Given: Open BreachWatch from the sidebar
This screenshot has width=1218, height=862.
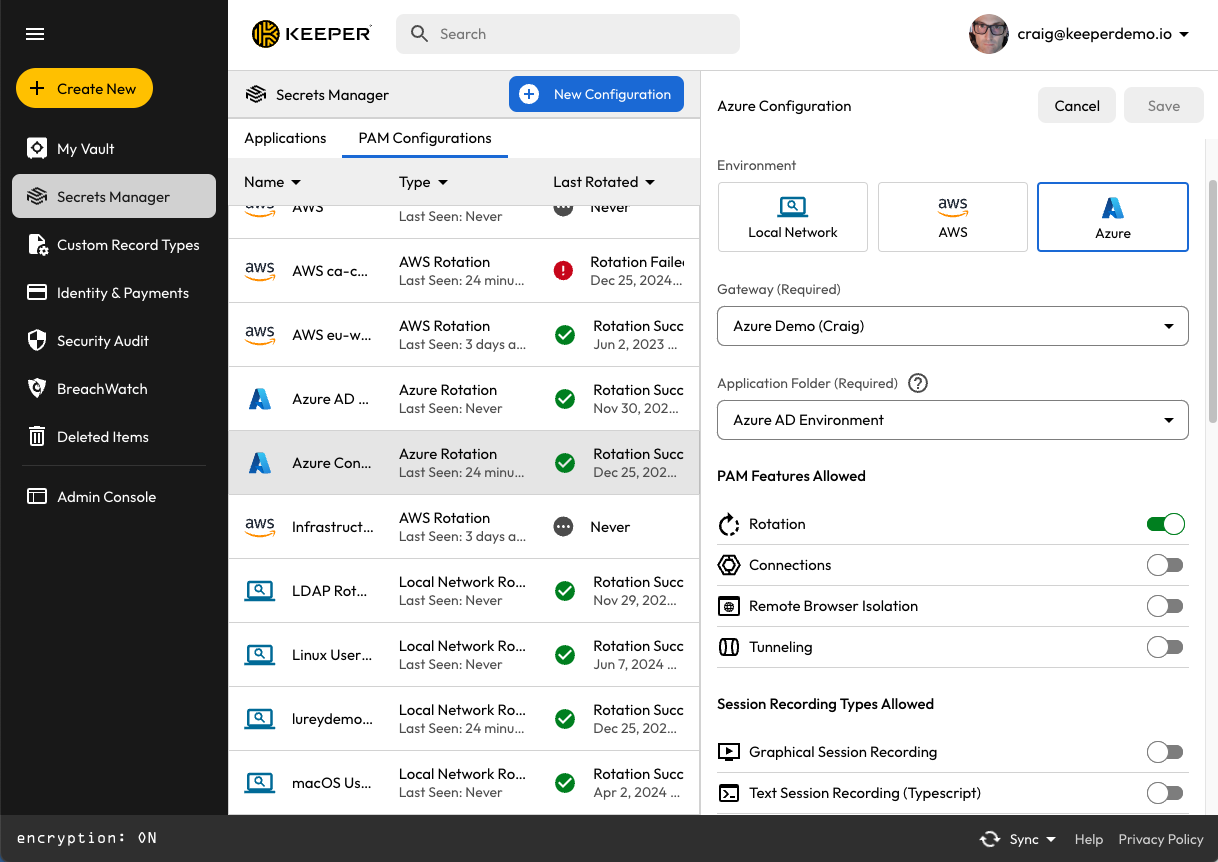Looking at the screenshot, I should pos(101,389).
